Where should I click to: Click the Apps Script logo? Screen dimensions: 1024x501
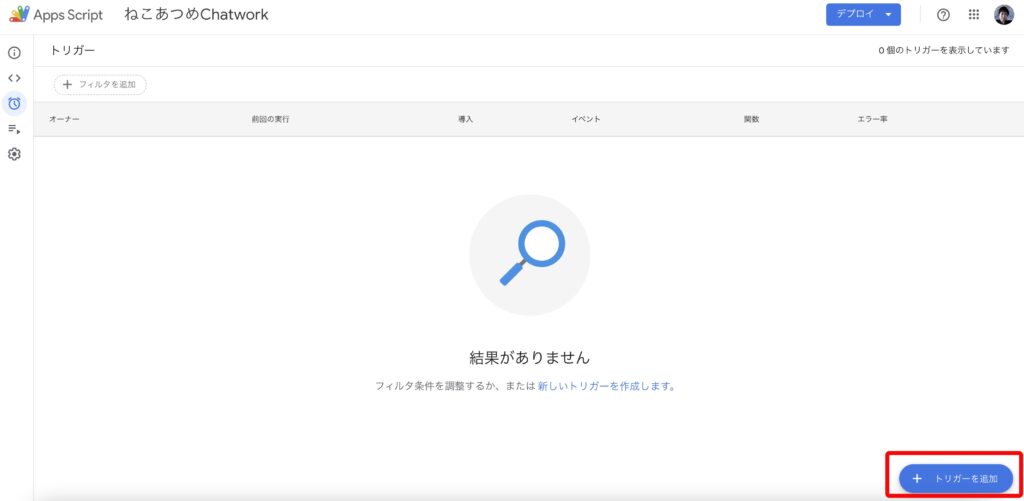(20, 14)
